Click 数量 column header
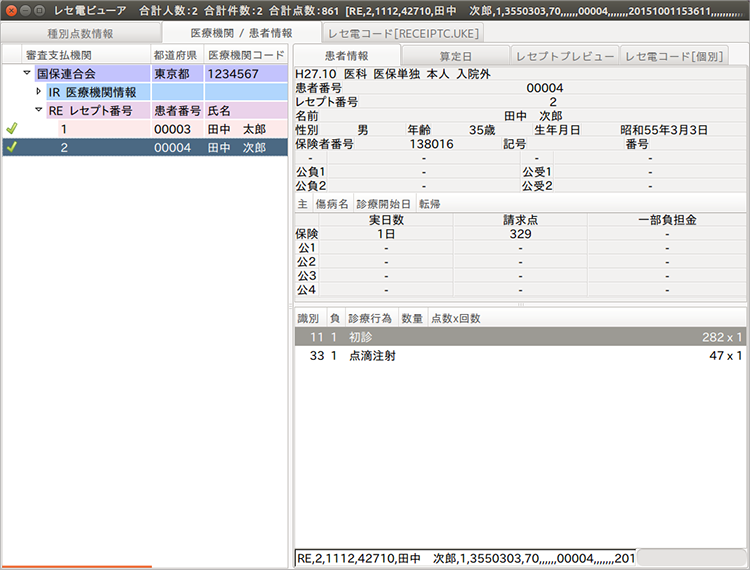This screenshot has height=570, width=750. click(x=412, y=318)
